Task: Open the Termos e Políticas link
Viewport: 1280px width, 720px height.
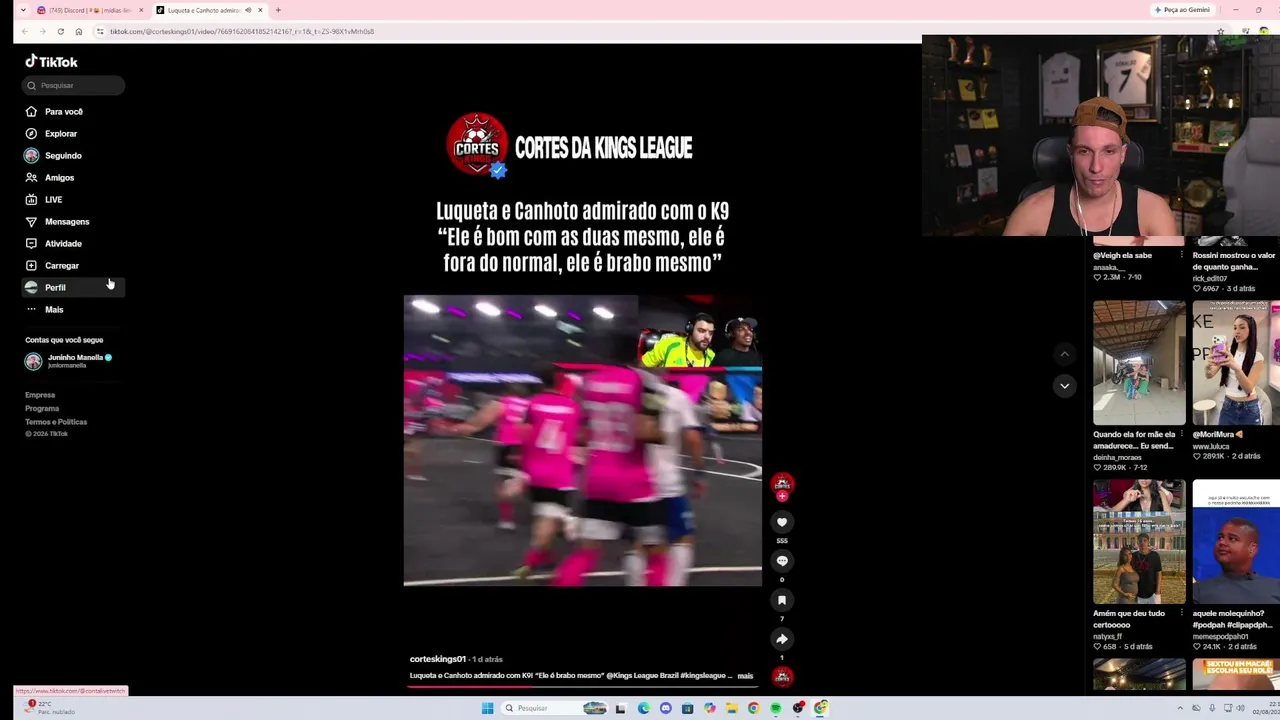Action: coord(56,421)
